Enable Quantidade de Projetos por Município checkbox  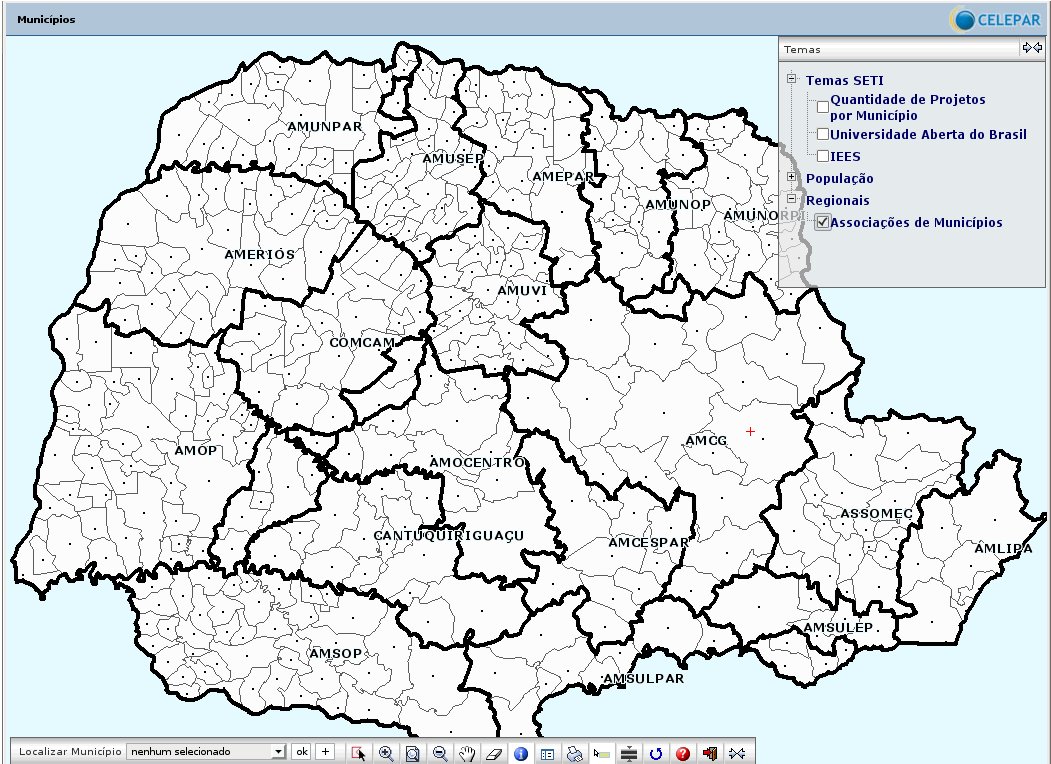click(823, 107)
